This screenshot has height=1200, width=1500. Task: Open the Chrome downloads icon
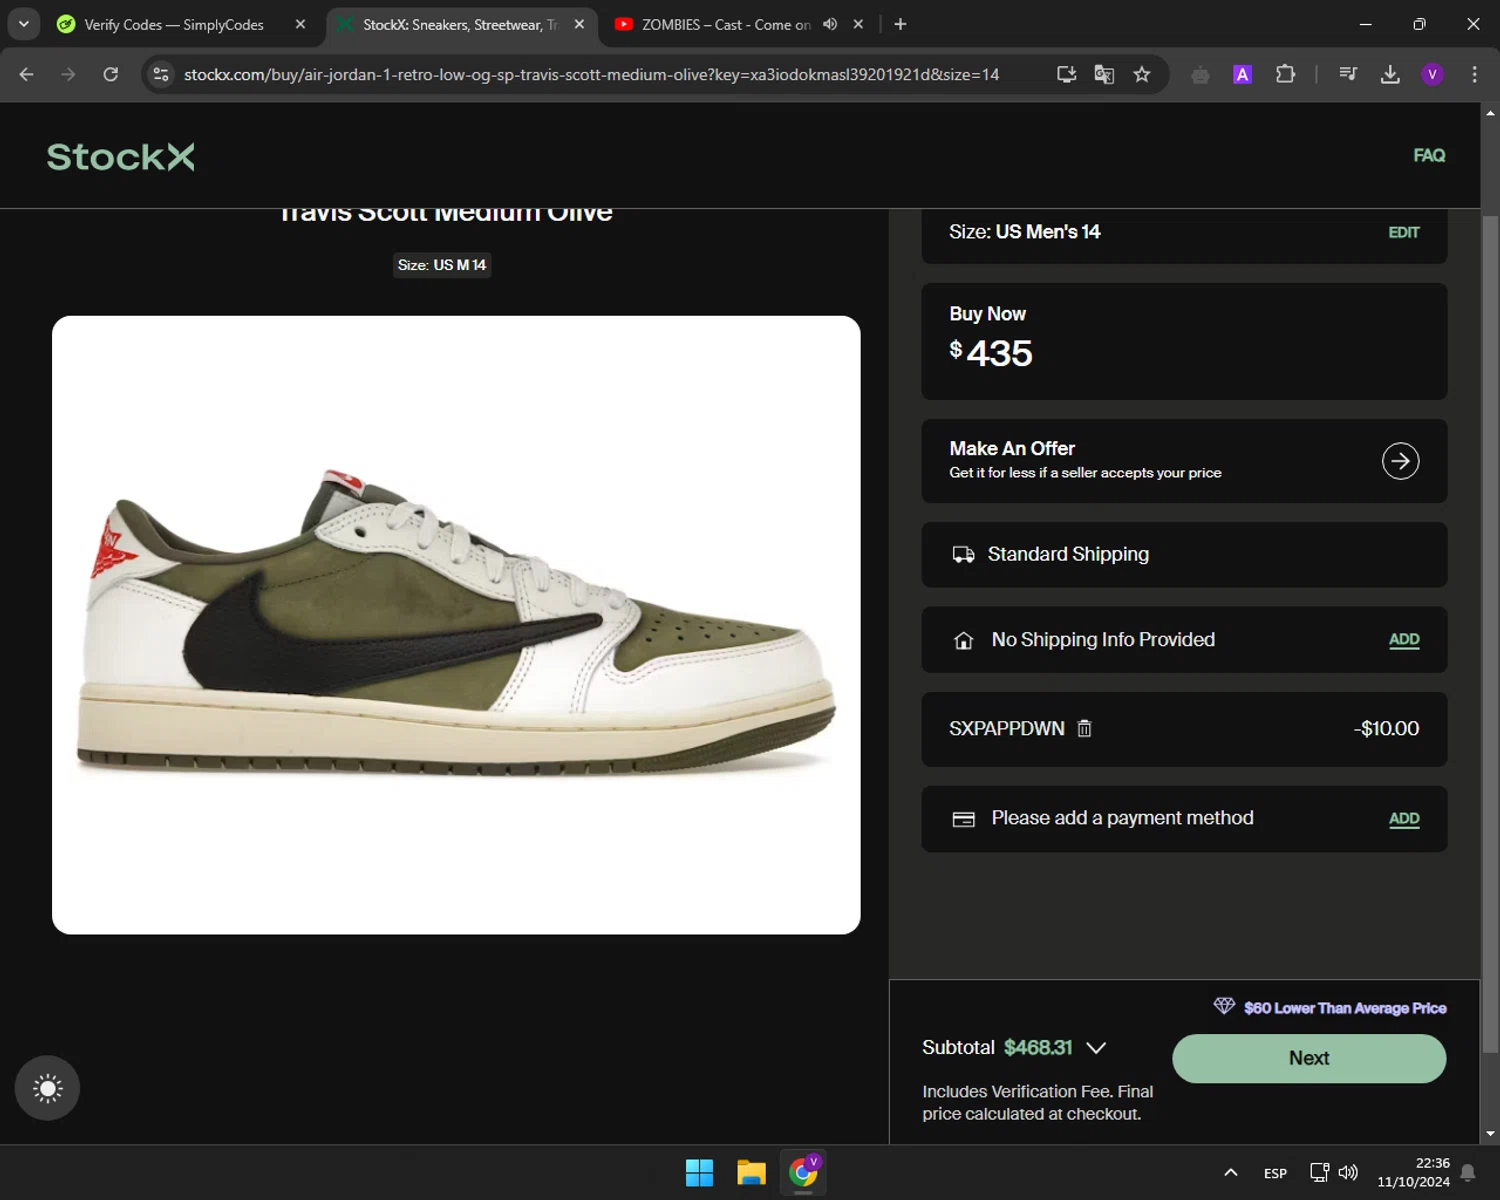[x=1390, y=75]
